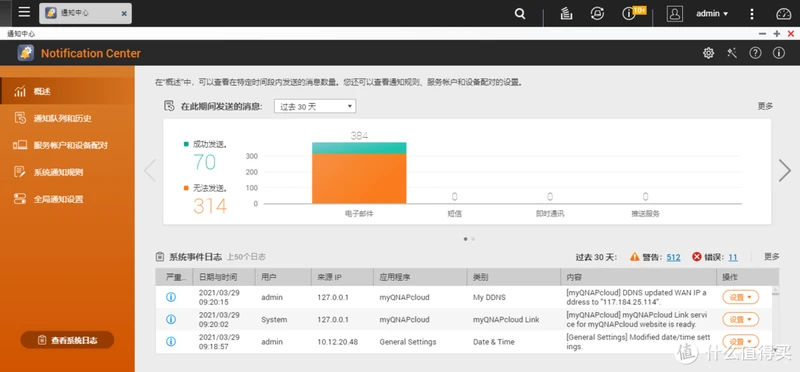The image size is (800, 372).
Task: Click the 电子邮件 chart axis label
Action: coord(359,214)
